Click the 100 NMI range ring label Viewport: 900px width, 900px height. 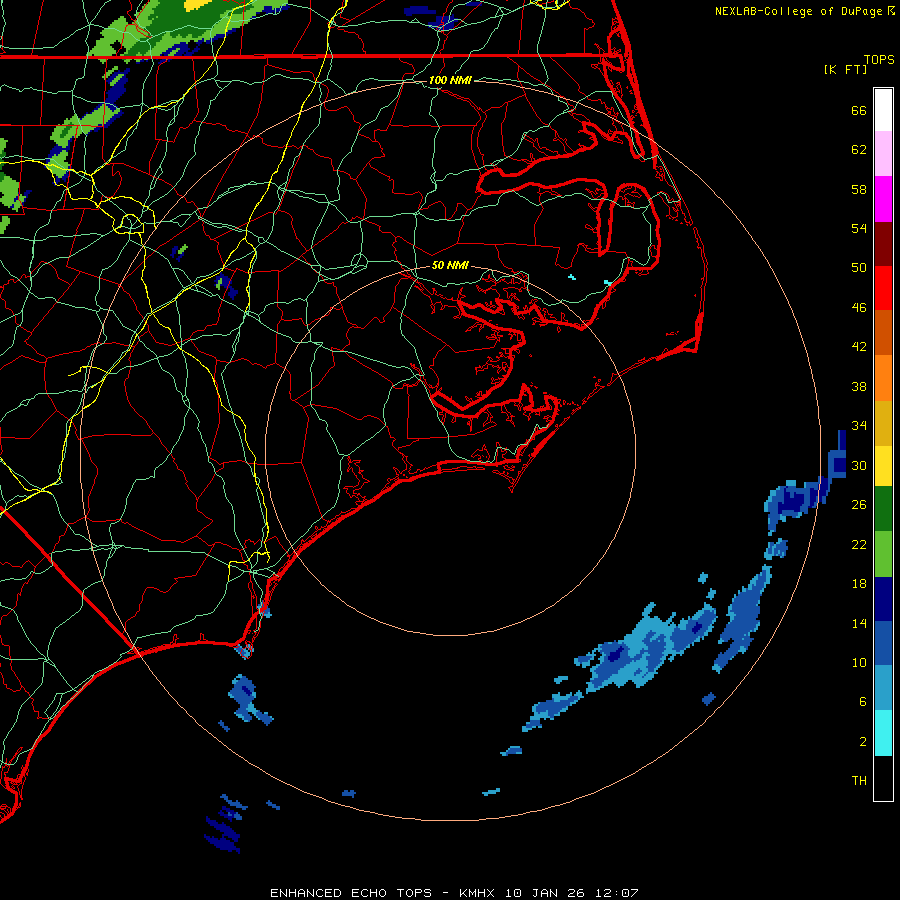click(450, 80)
